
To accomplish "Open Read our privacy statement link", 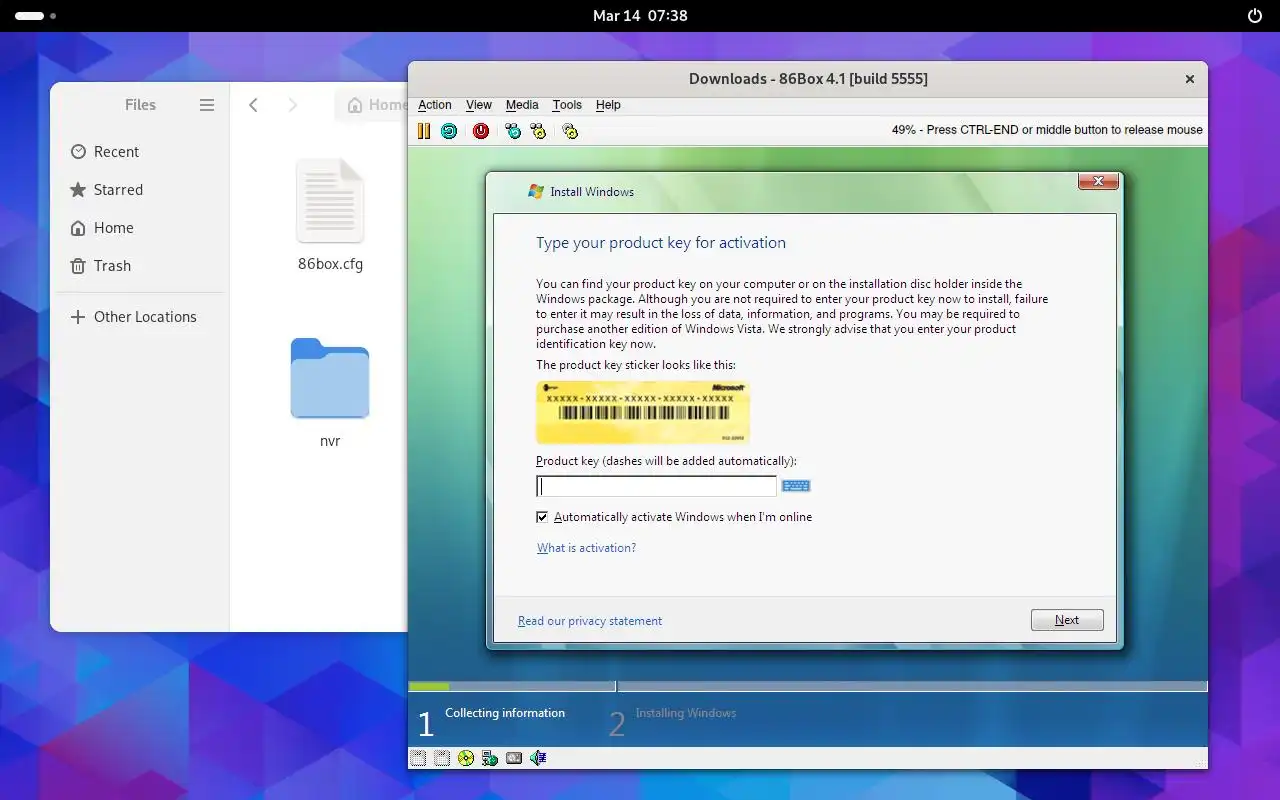I will [x=590, y=621].
